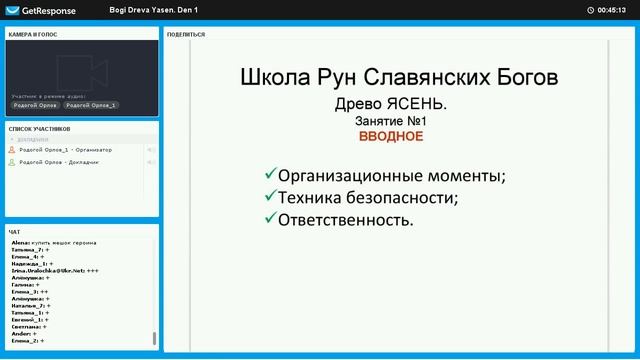Click the bullet Техника безопасности;

pos(368,198)
